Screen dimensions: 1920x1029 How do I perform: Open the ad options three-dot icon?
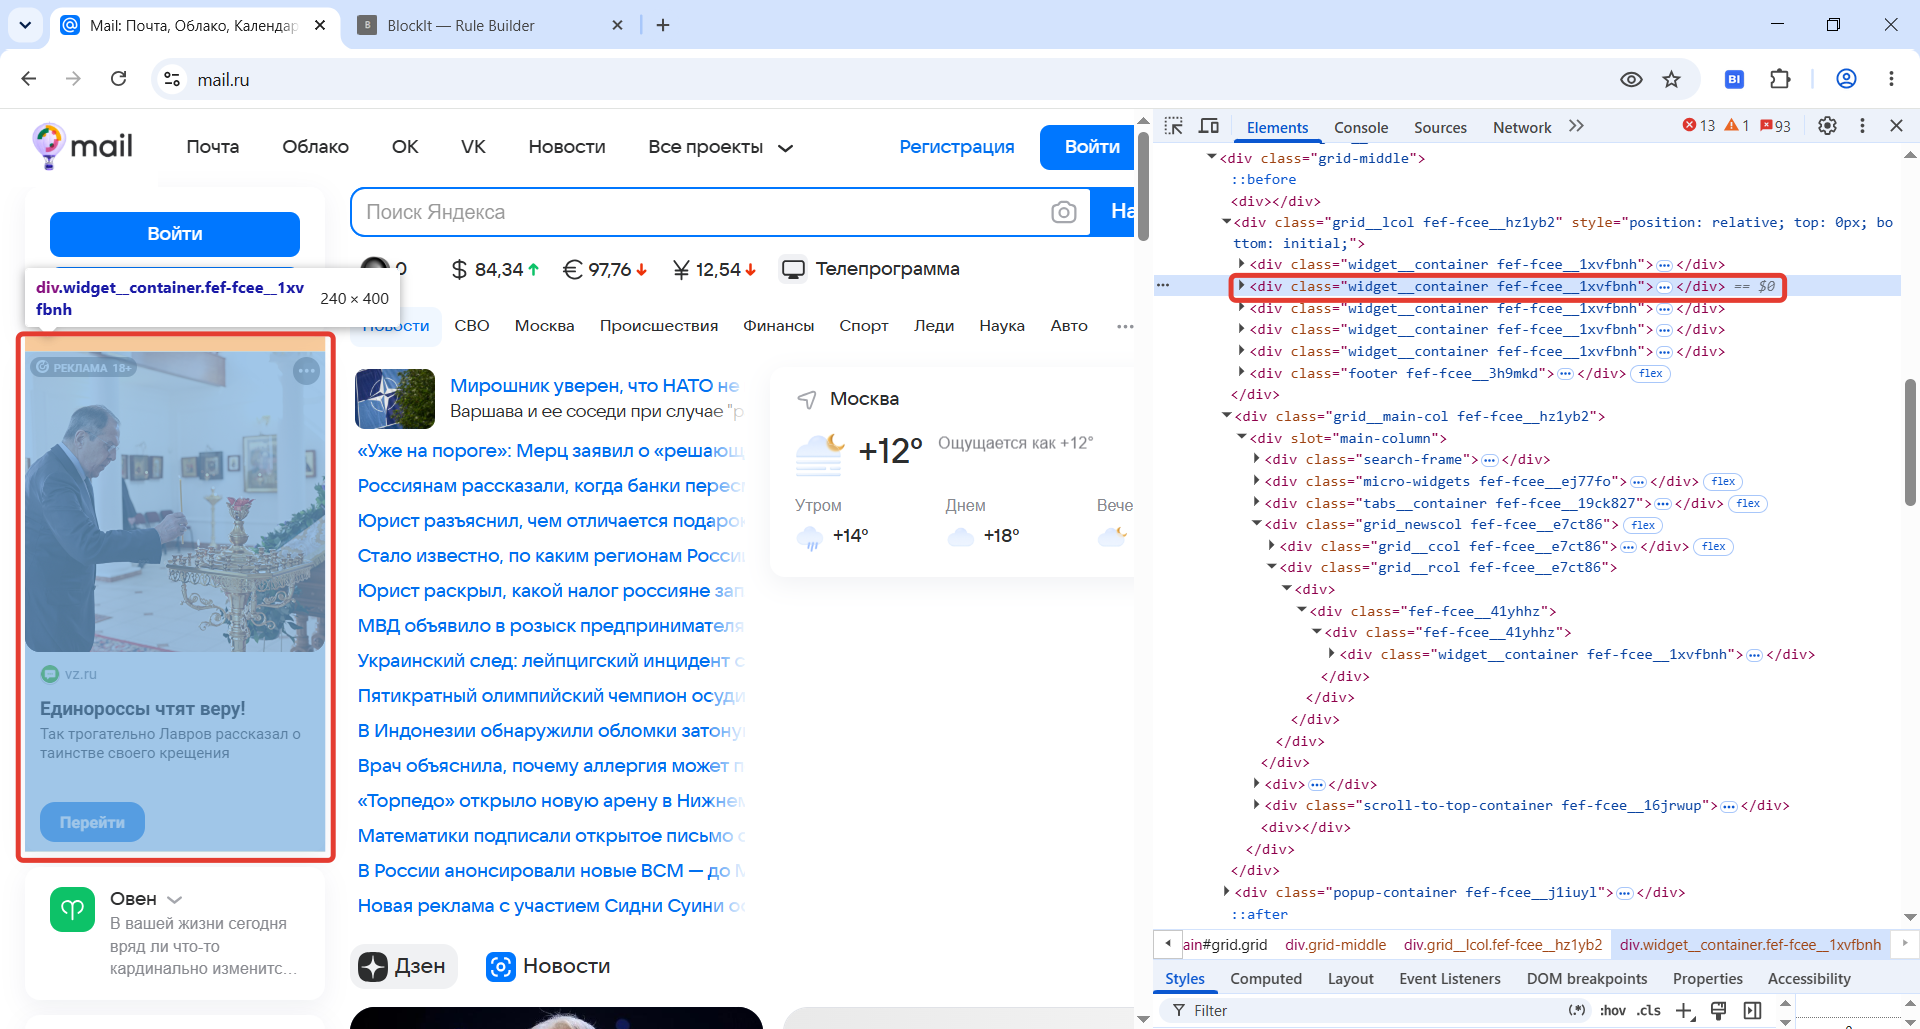coord(306,372)
